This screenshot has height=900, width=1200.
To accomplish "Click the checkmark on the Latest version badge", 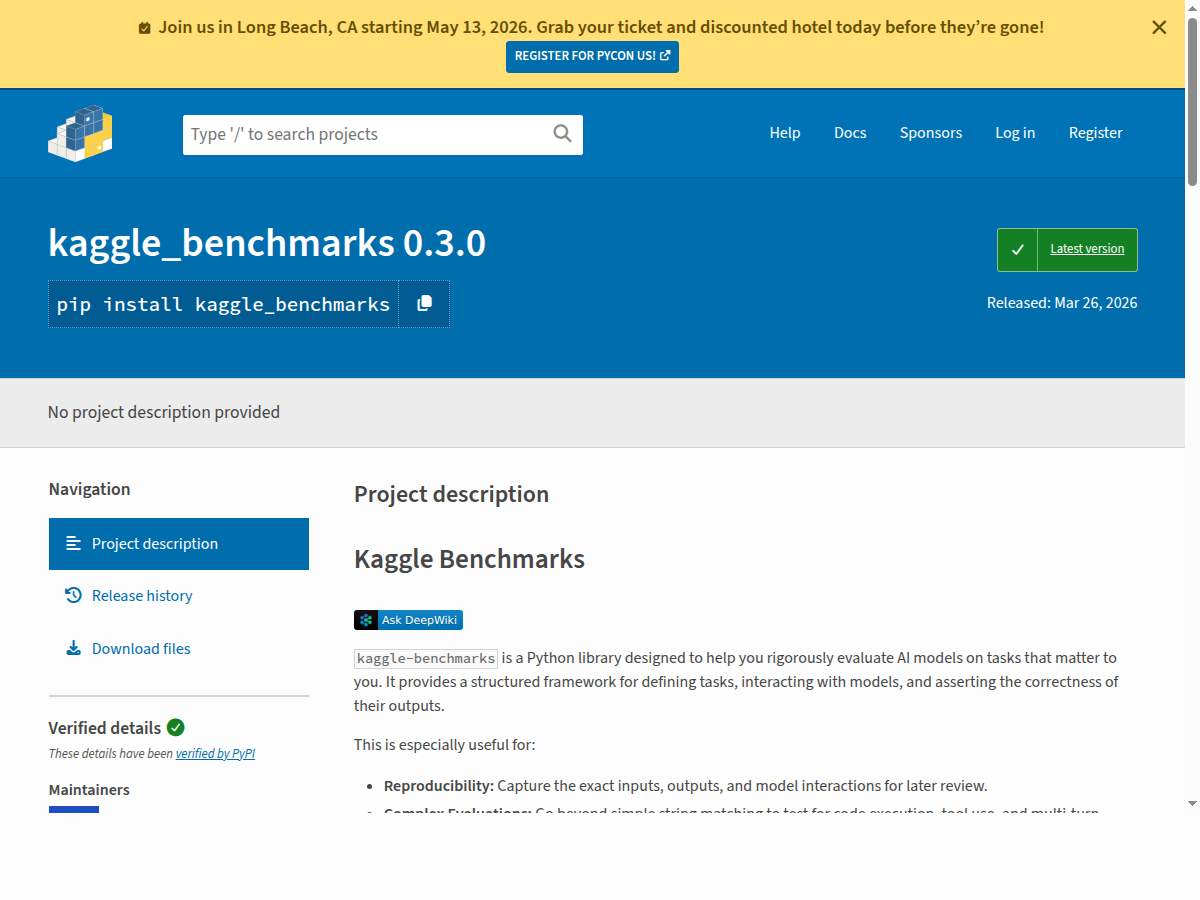I will (1018, 249).
